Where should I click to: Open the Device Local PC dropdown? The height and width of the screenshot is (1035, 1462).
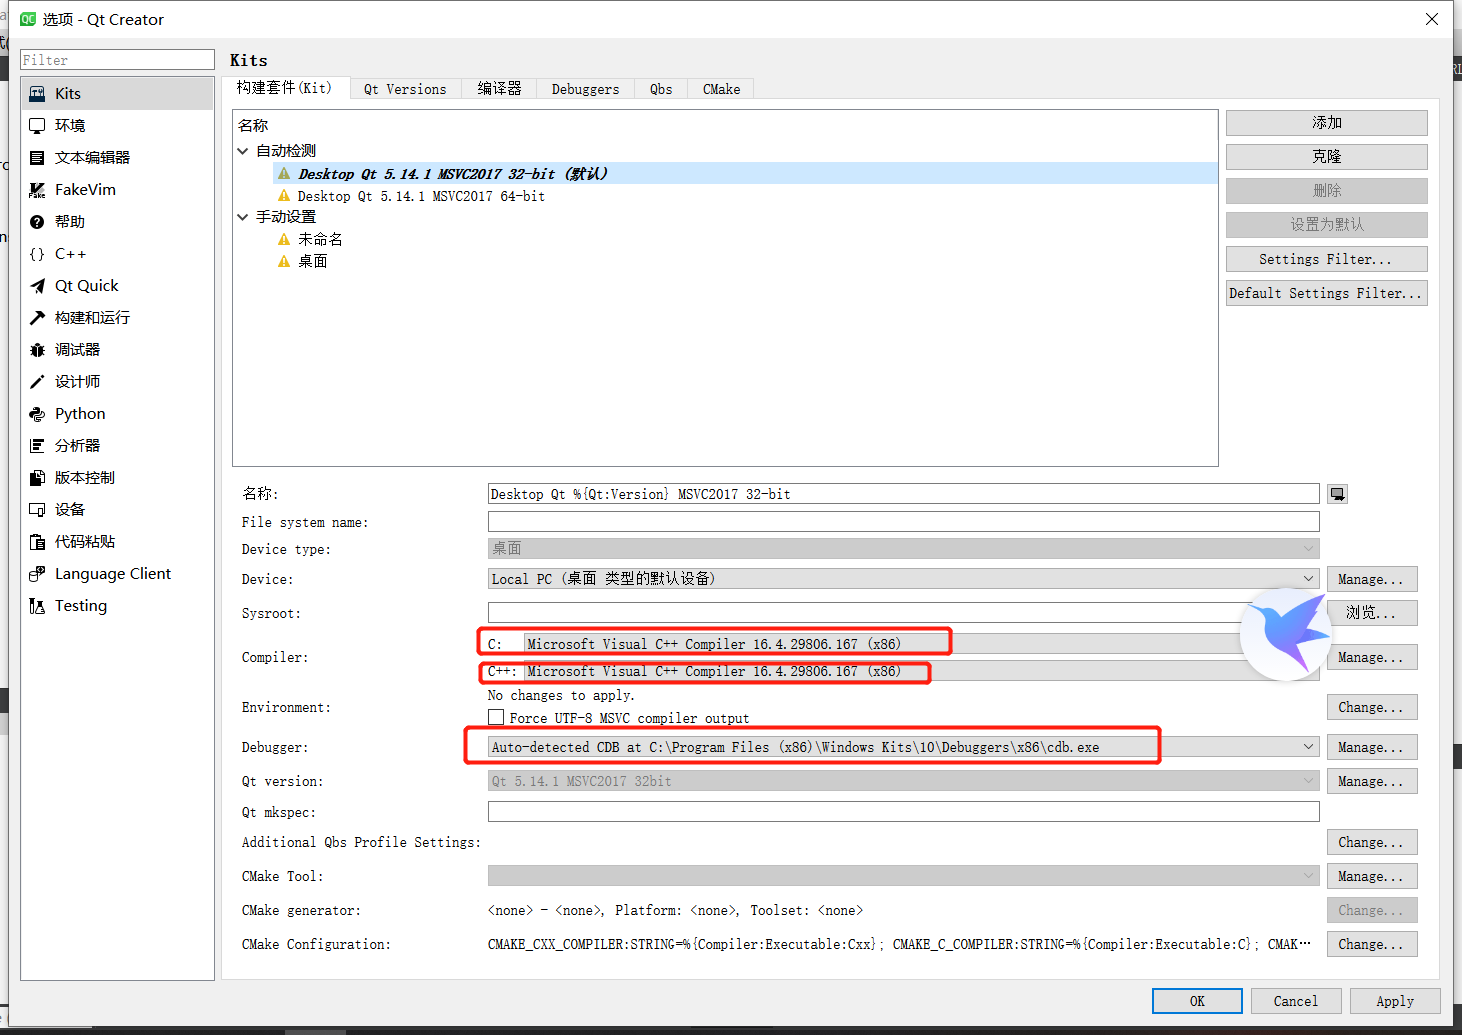904,579
